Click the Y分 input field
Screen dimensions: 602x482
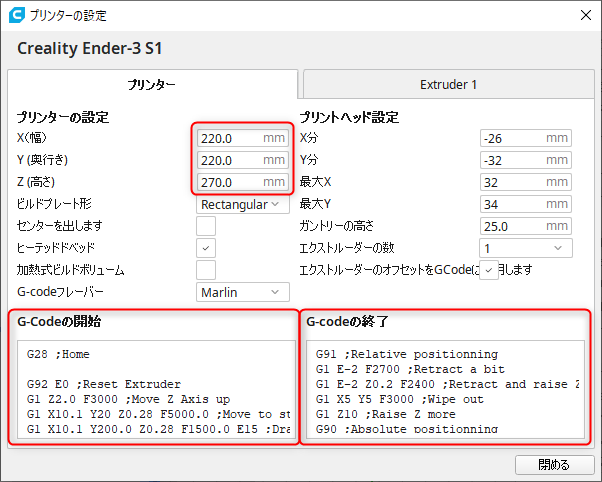(526, 160)
